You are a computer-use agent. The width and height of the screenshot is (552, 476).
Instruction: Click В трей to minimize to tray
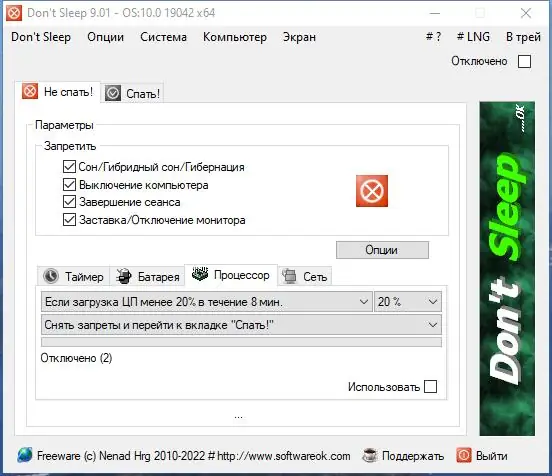(523, 37)
